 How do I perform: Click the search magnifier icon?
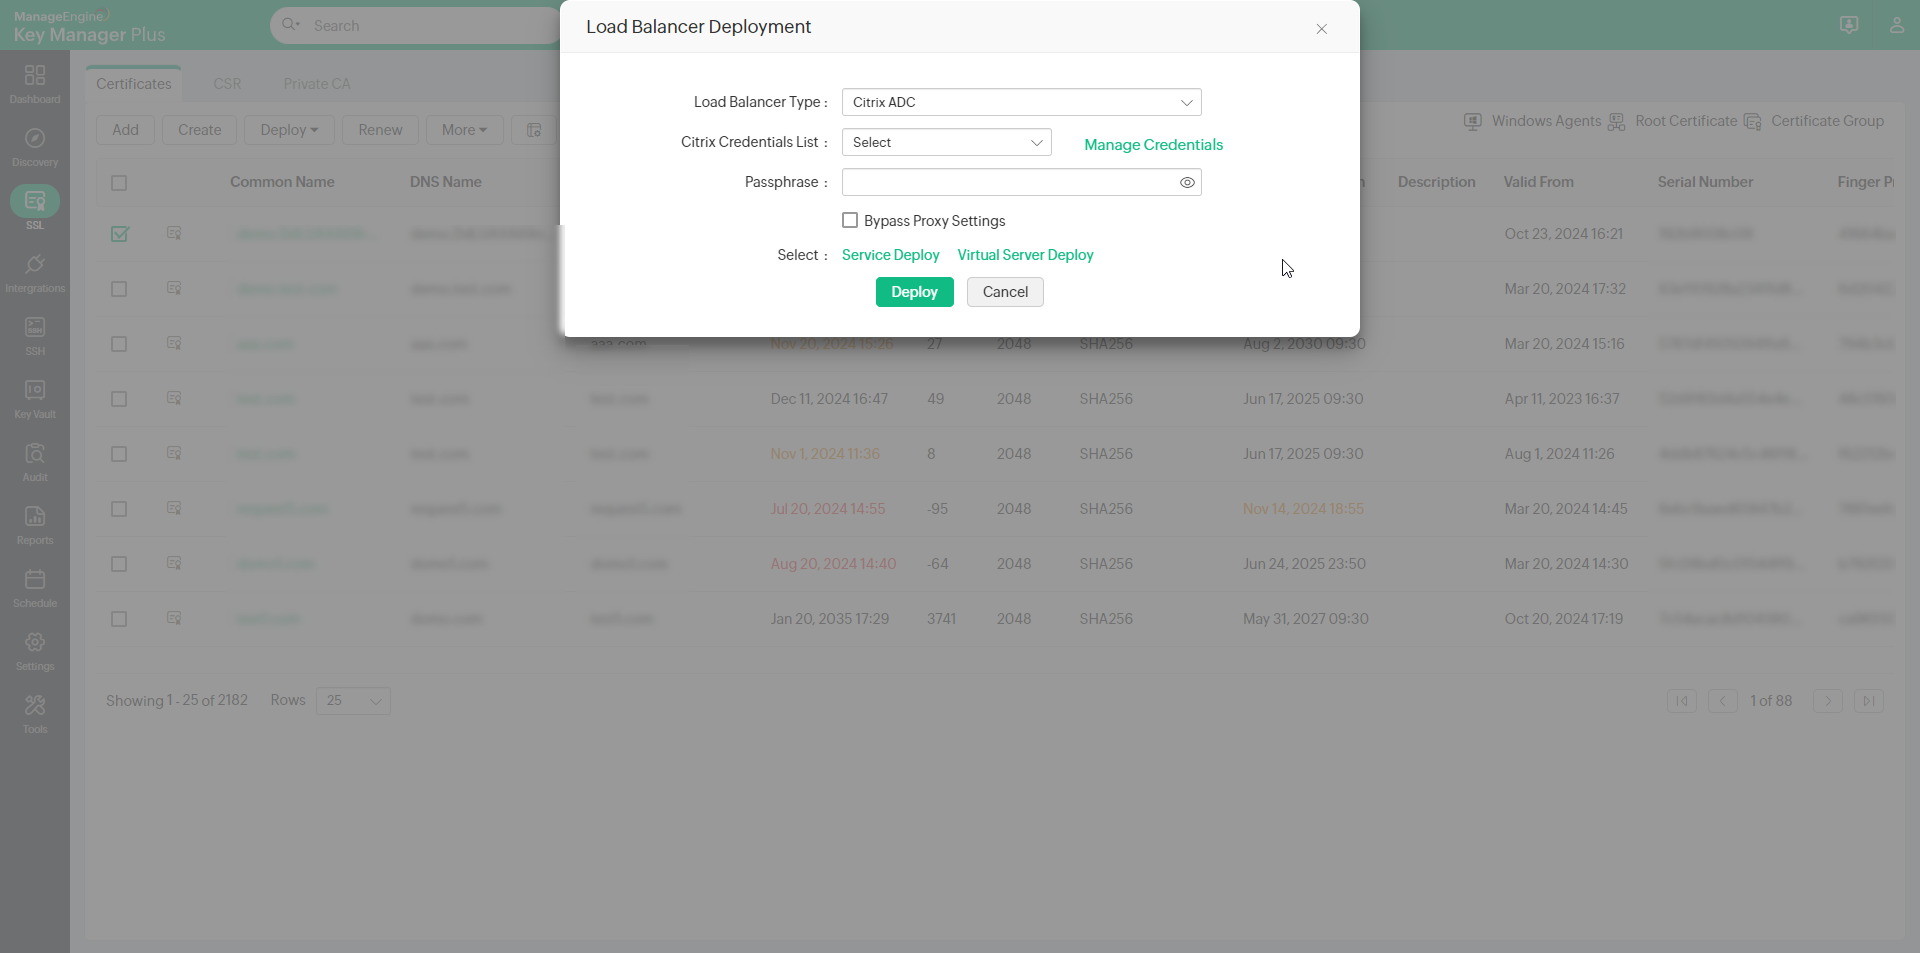(x=291, y=25)
